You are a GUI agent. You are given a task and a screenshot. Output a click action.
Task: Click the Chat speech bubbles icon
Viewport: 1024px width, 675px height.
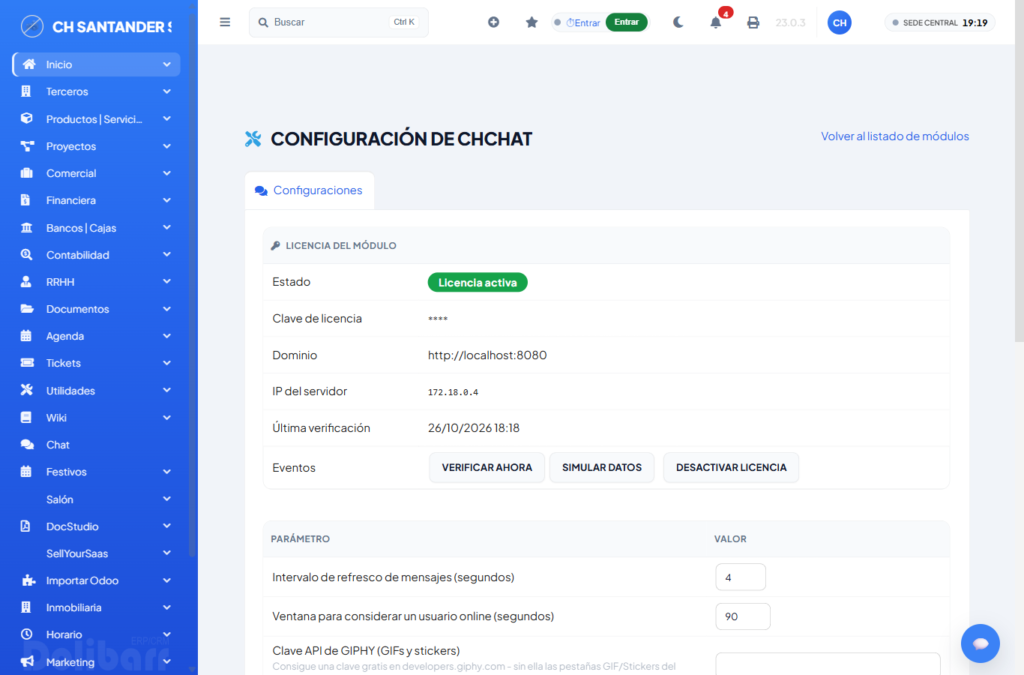[27, 444]
